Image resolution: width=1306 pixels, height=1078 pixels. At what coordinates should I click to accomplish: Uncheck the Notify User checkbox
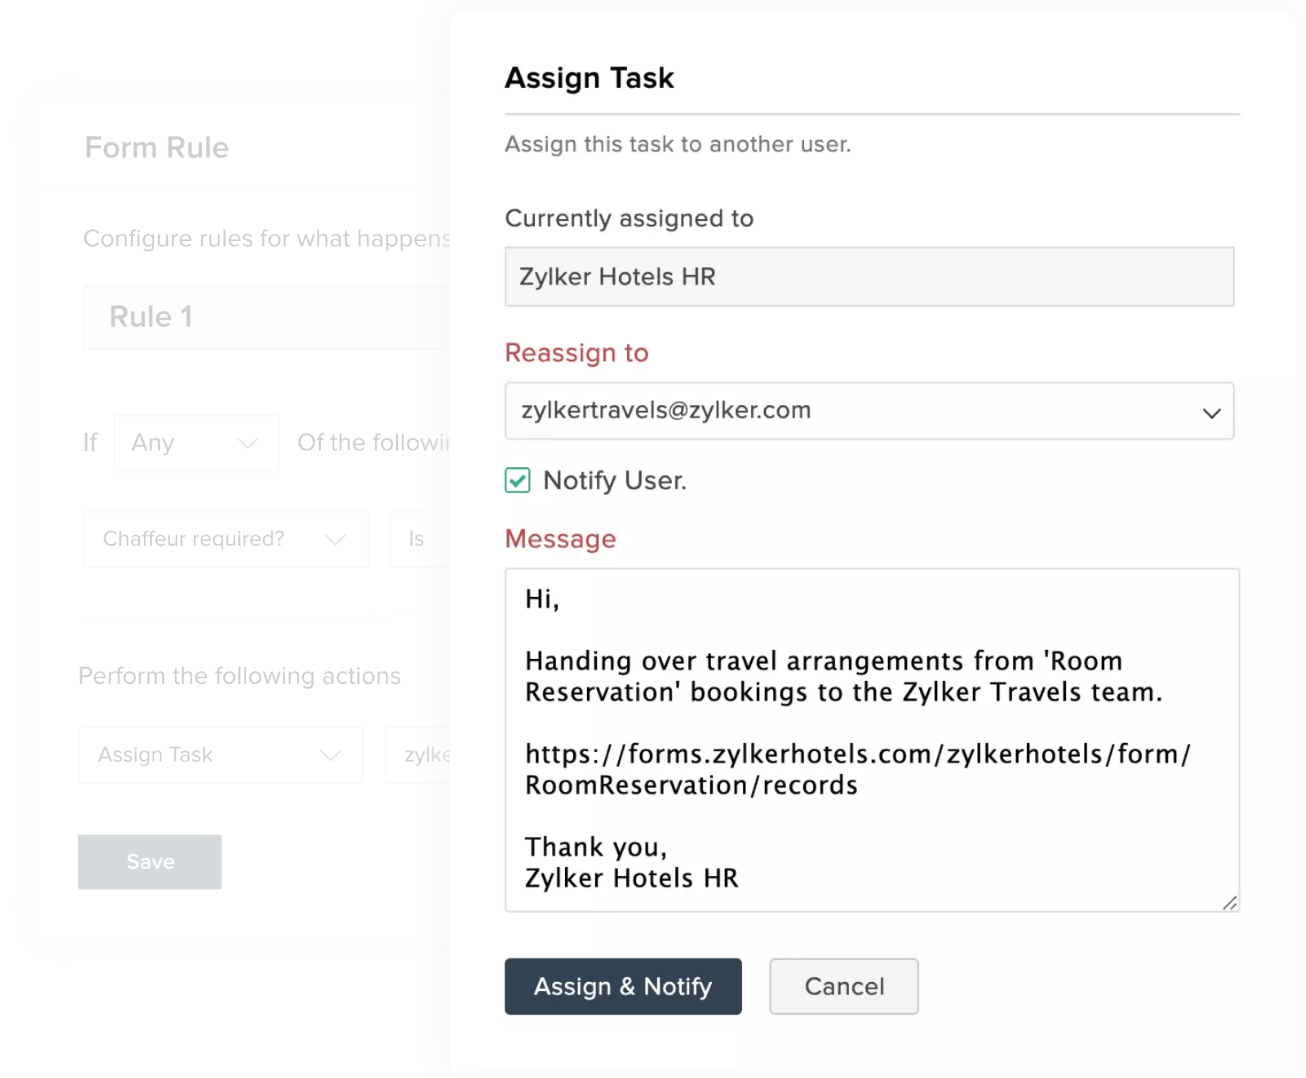pyautogui.click(x=518, y=481)
